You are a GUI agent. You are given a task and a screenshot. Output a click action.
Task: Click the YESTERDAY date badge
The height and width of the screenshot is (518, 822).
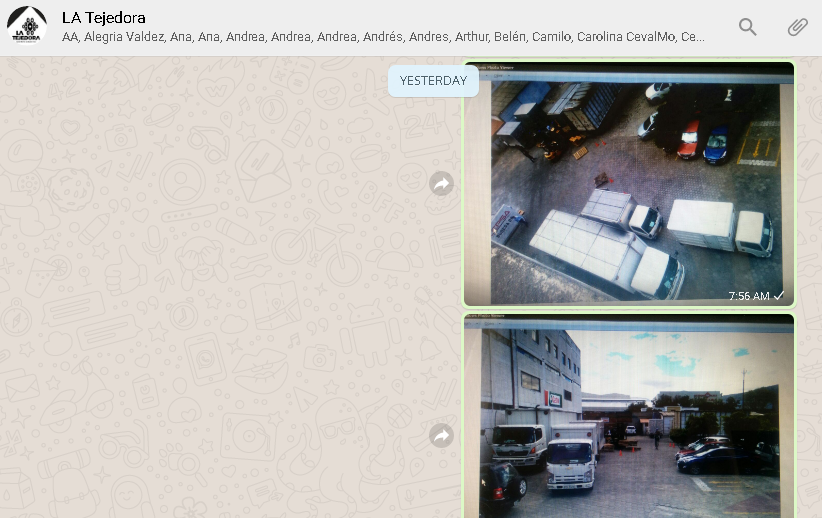[433, 81]
